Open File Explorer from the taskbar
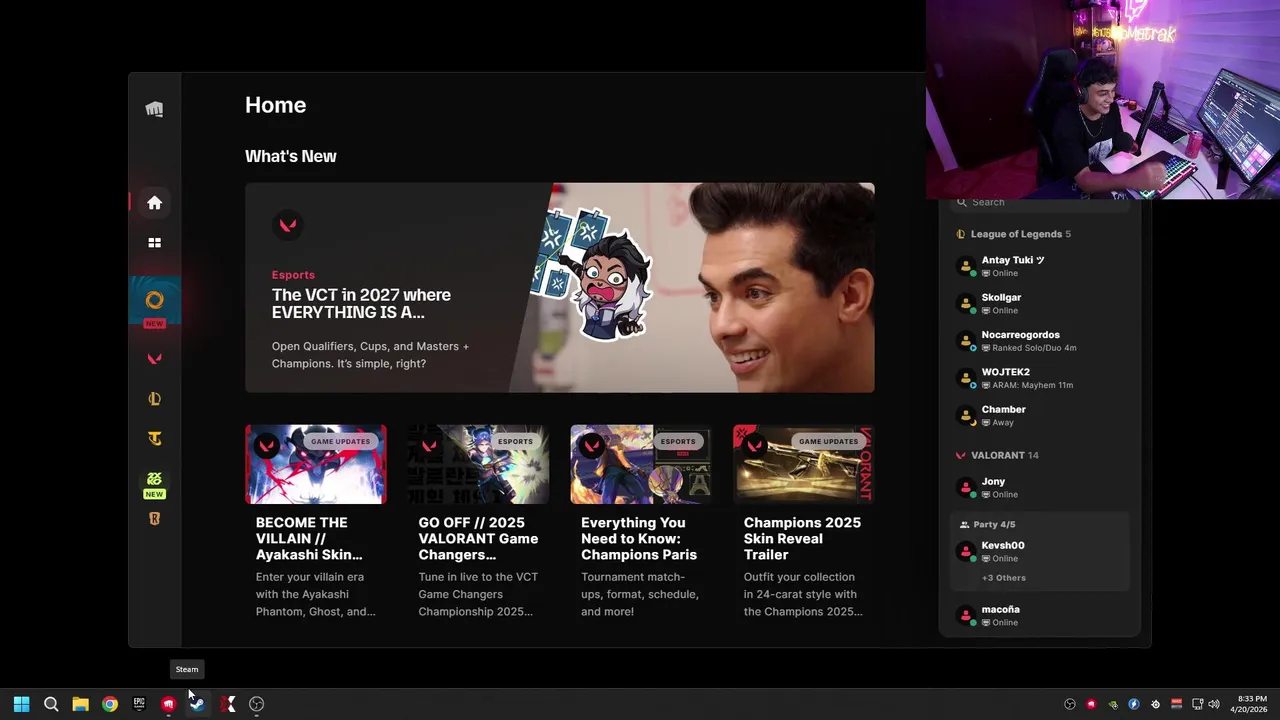Image resolution: width=1280 pixels, height=720 pixels. (x=80, y=704)
